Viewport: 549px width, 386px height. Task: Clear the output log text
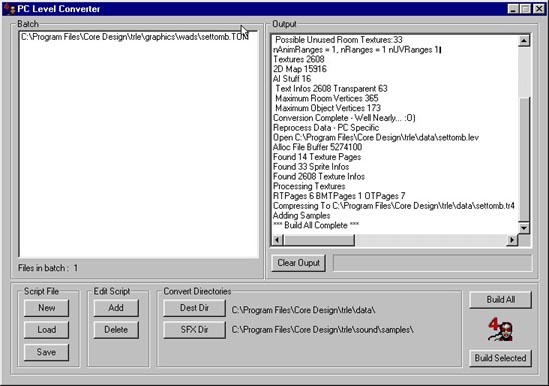[299, 263]
